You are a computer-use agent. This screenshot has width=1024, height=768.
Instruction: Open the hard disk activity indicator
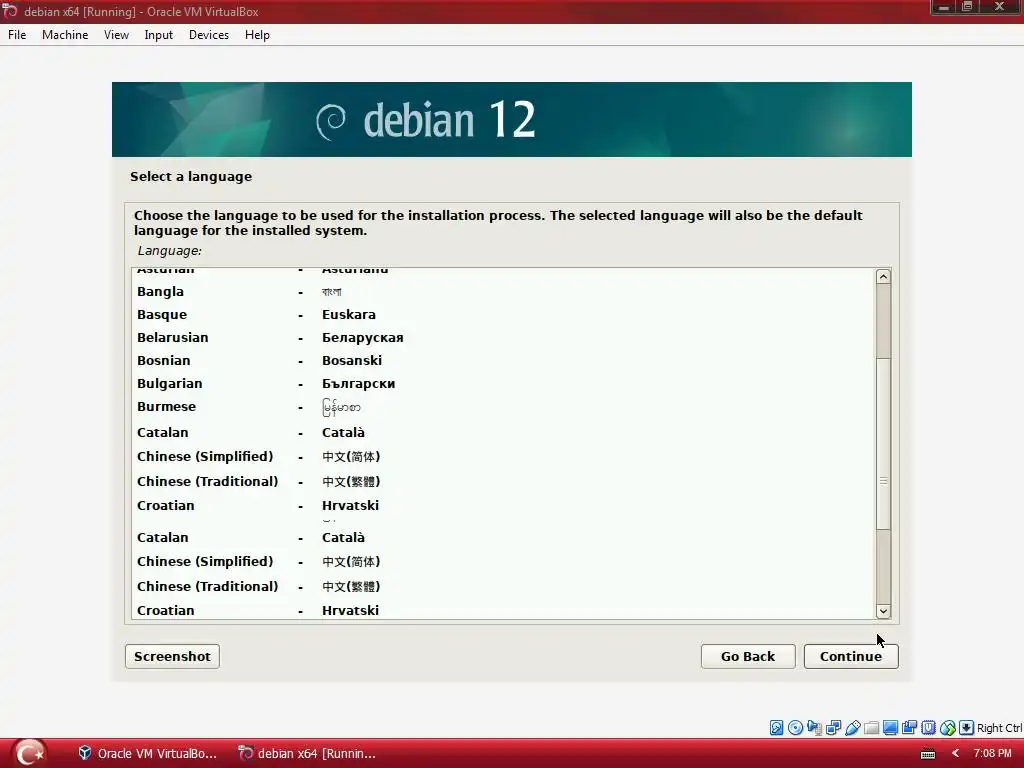pyautogui.click(x=776, y=728)
